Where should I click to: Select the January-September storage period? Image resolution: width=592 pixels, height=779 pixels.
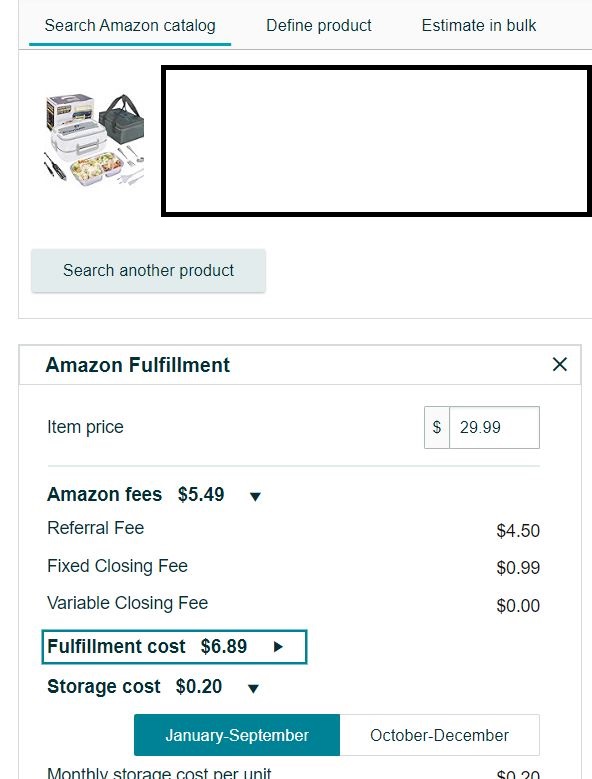[x=237, y=735]
